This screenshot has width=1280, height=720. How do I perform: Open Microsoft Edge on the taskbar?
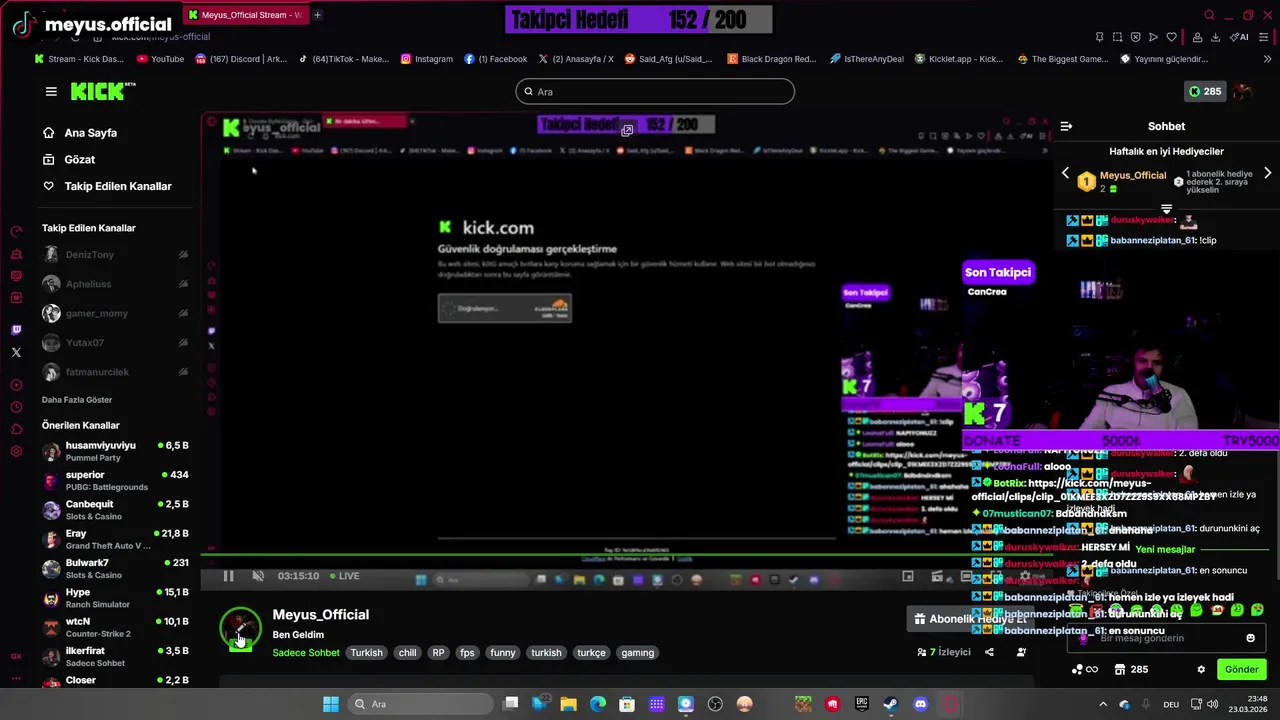(x=598, y=704)
